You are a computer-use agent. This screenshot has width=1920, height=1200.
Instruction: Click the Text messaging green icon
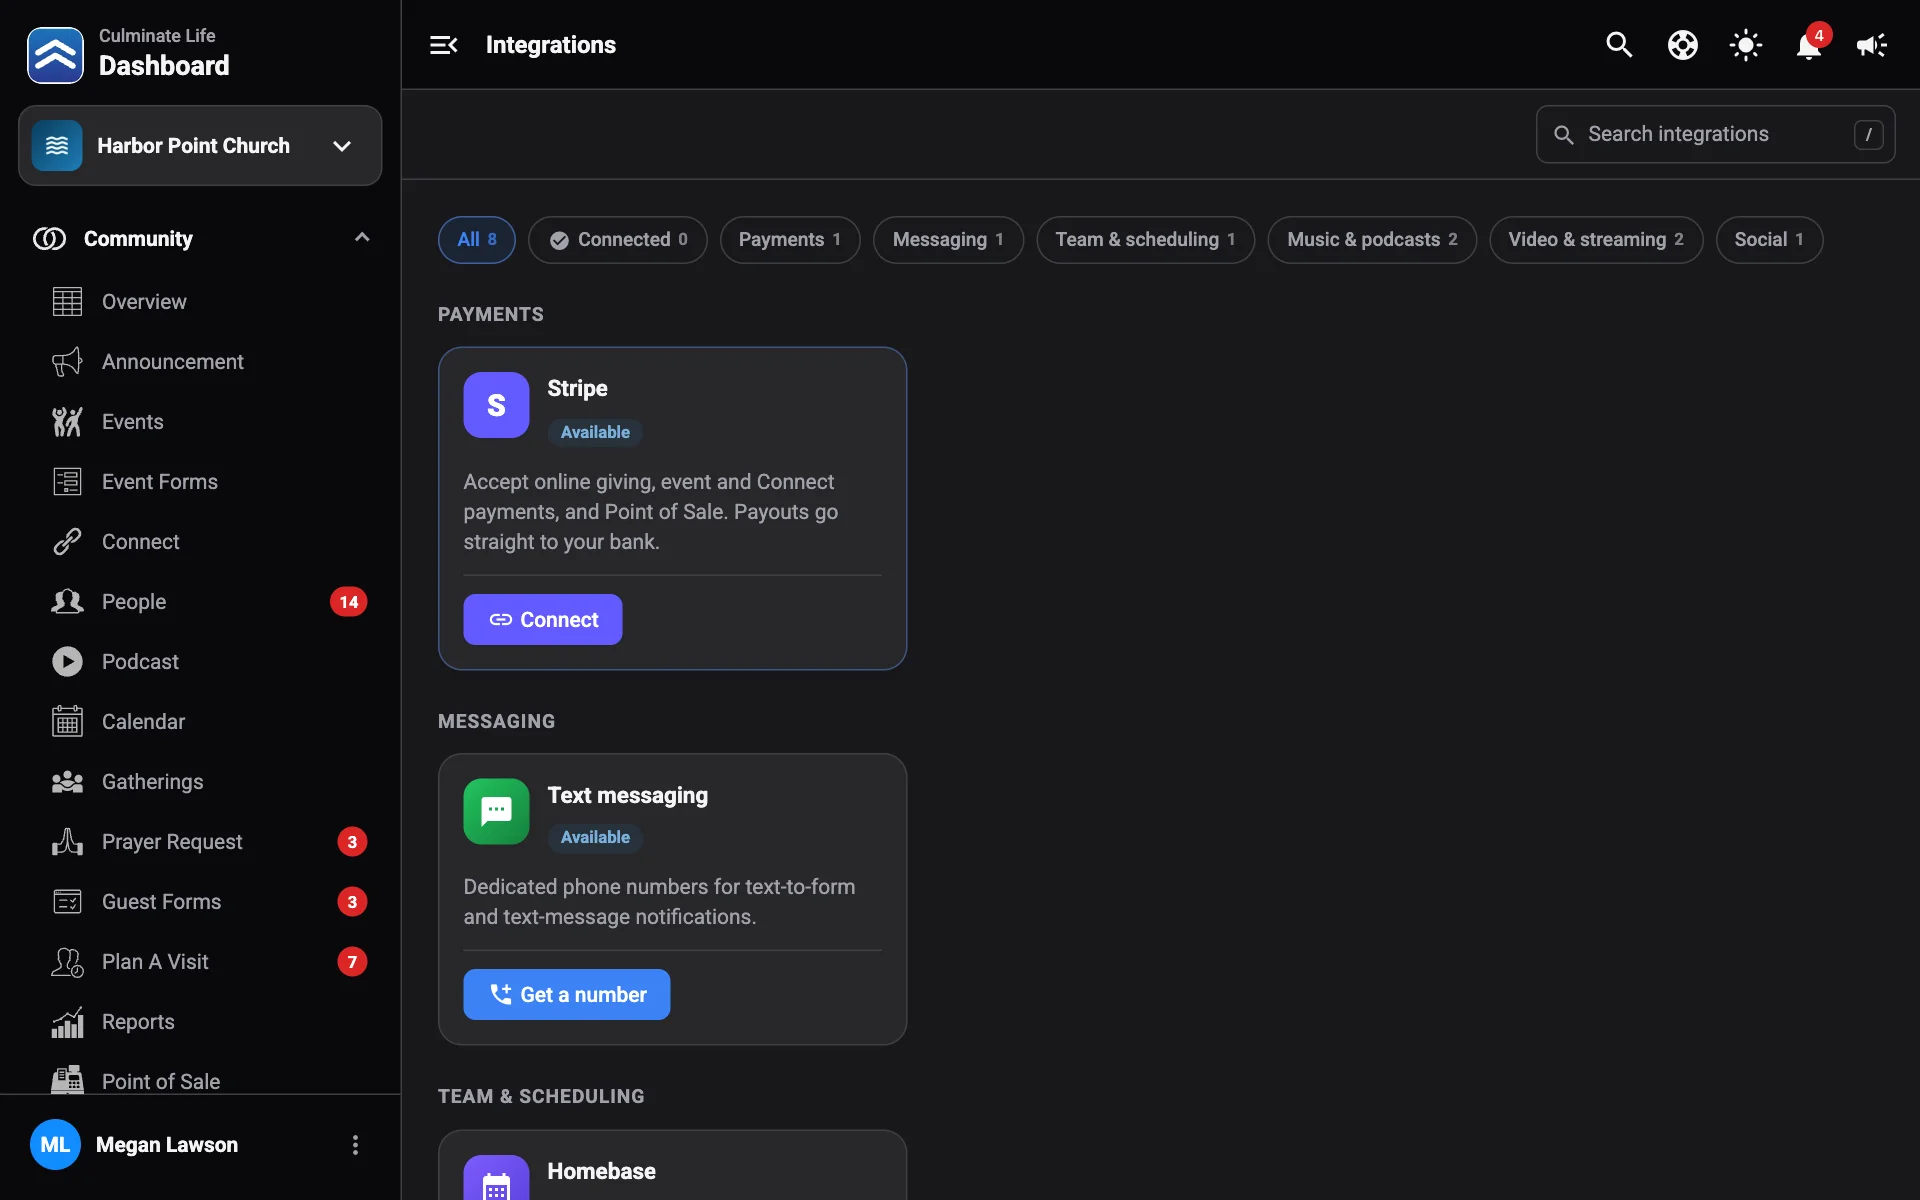496,812
